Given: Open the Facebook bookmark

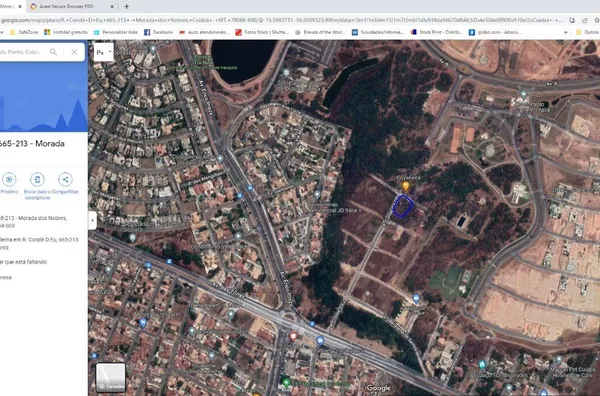Looking at the screenshot, I should [158, 33].
